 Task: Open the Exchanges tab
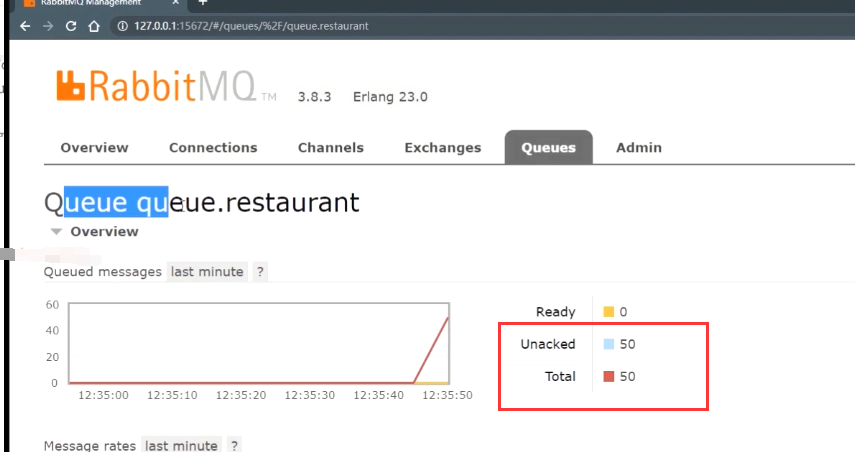click(443, 148)
